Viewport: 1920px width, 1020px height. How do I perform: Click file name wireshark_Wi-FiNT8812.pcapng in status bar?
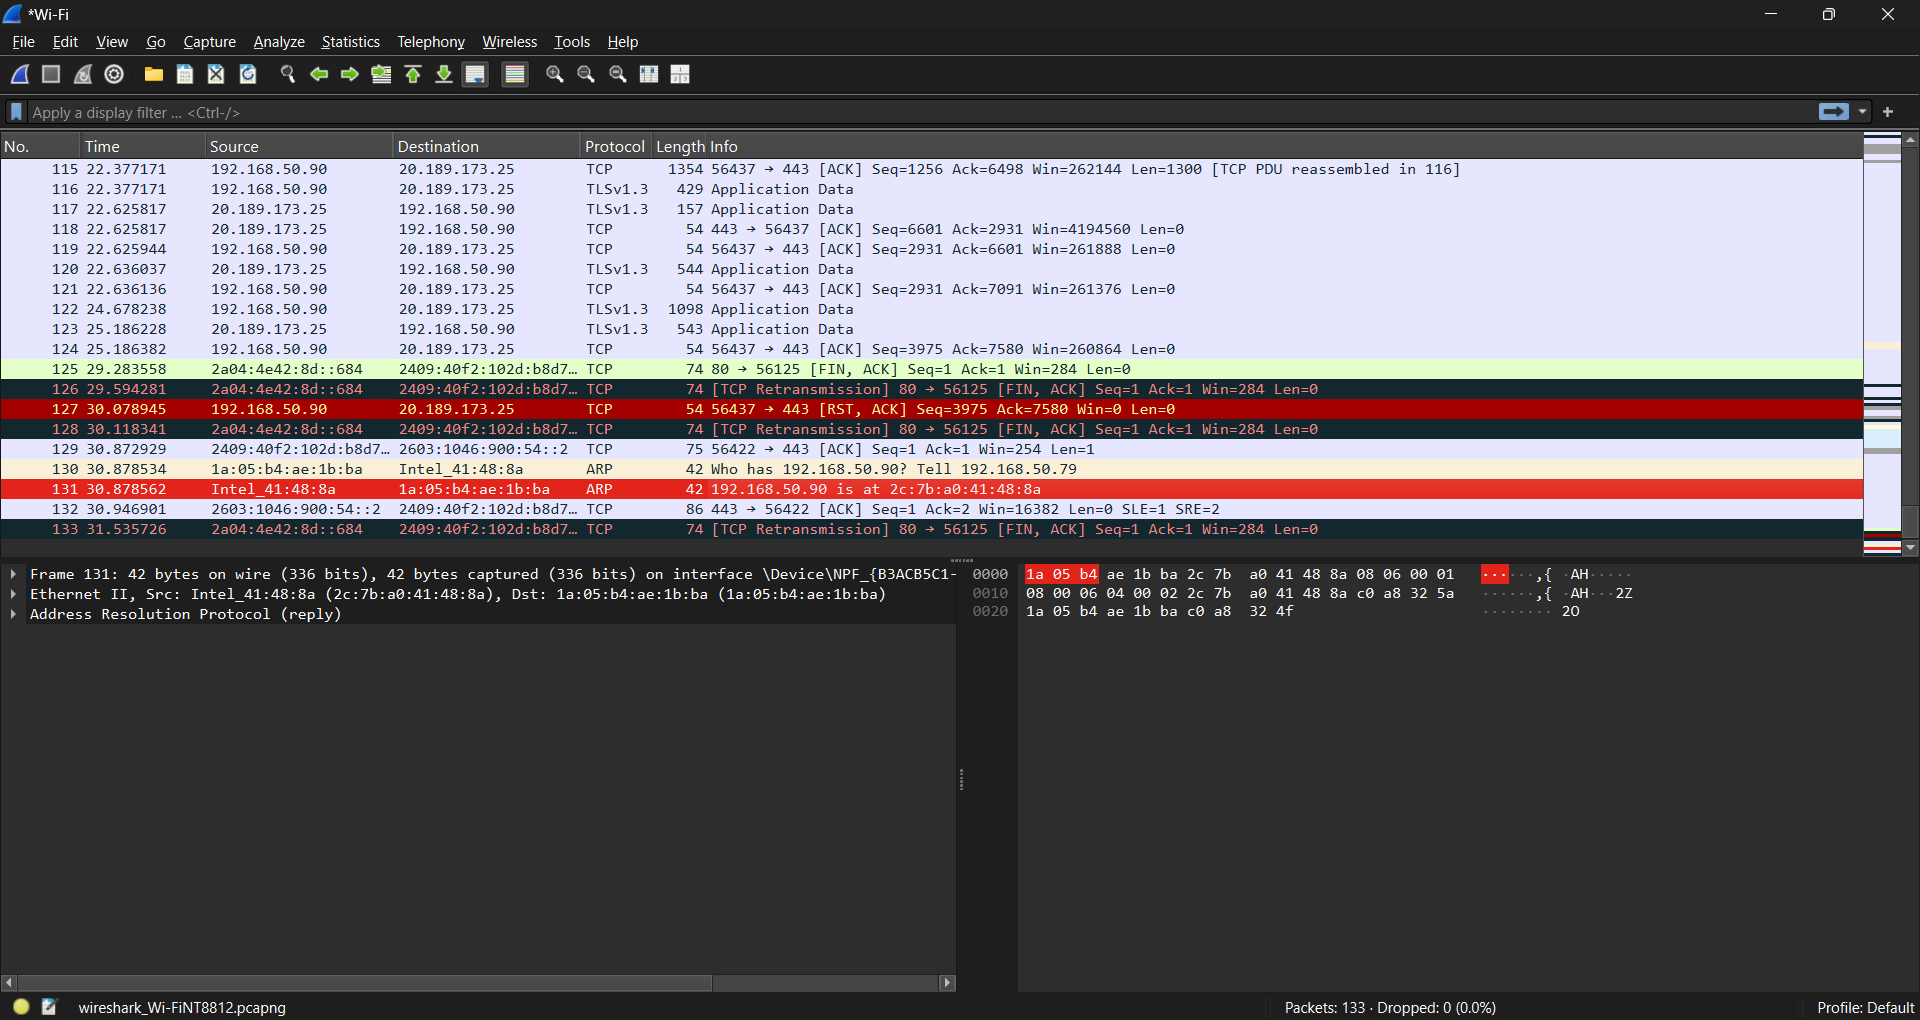point(182,1007)
